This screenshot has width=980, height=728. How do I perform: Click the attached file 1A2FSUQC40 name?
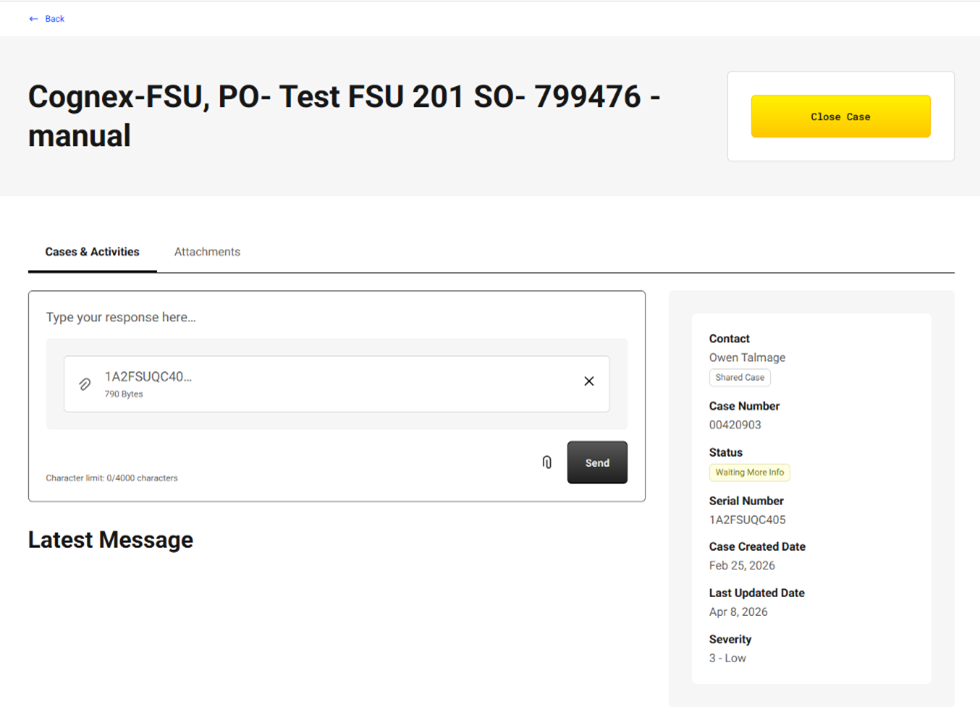tap(148, 376)
